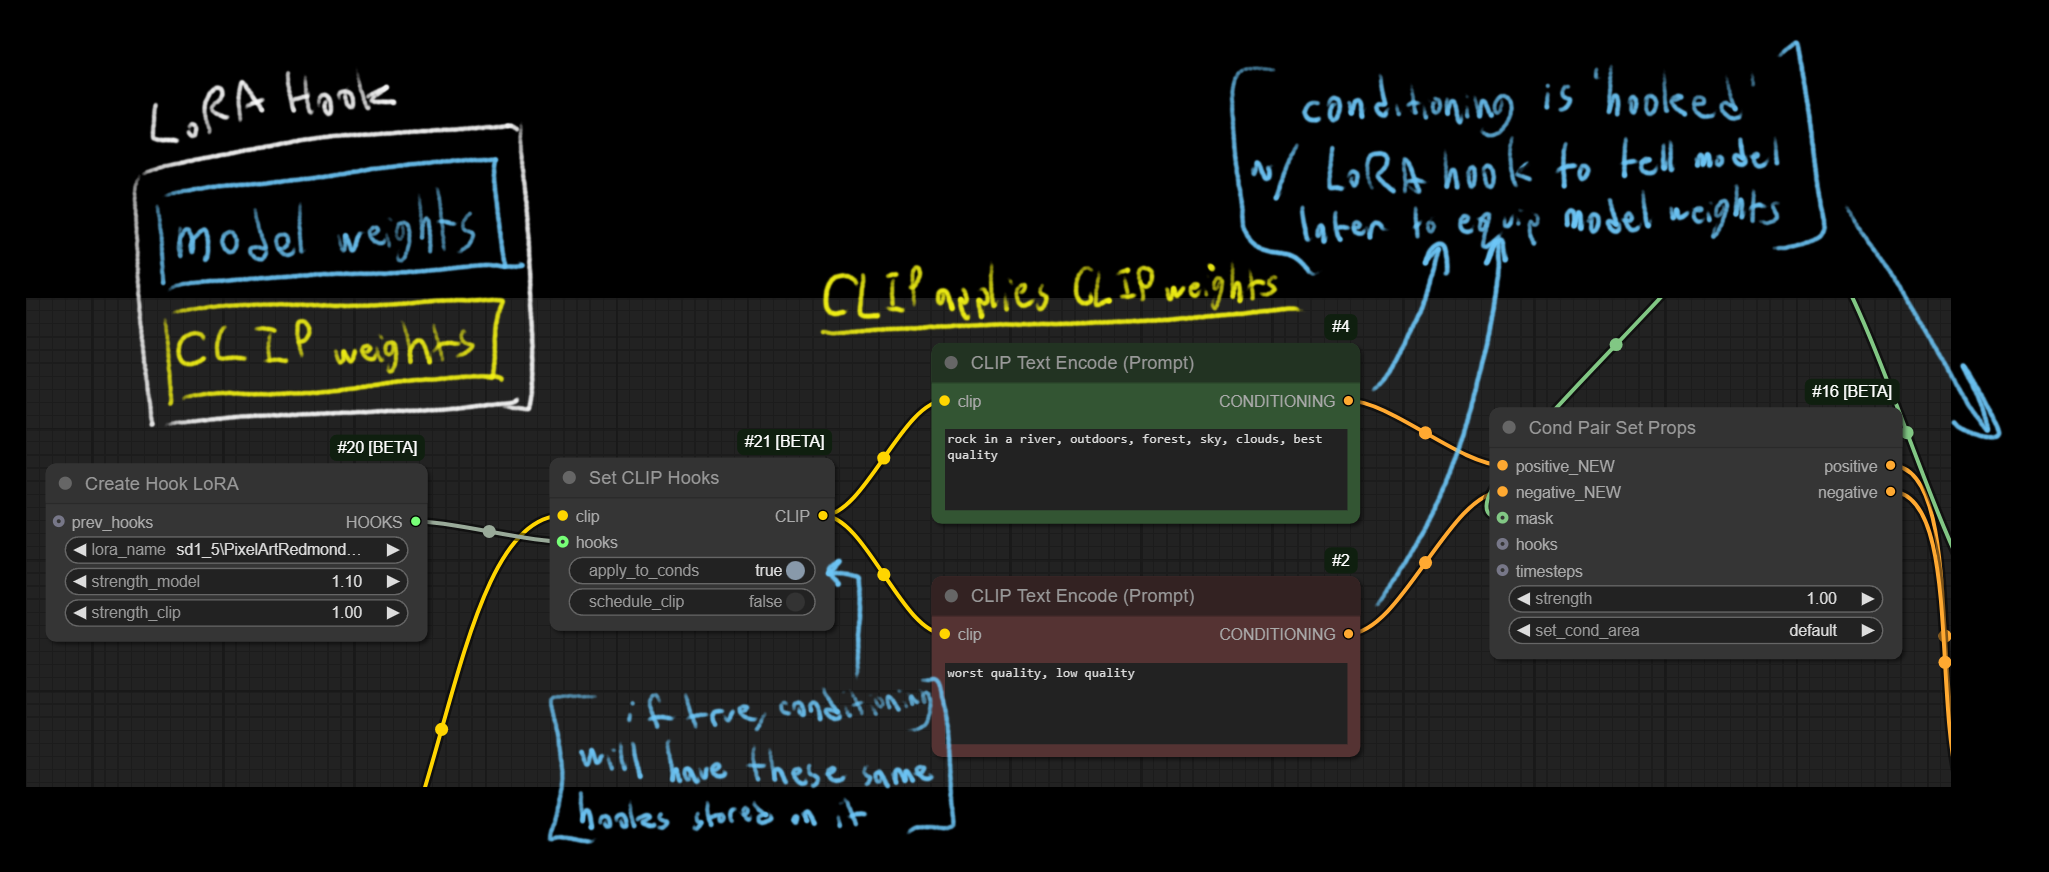
Task: Adjust the strength value field in Cond Pair Set Props
Action: point(1694,599)
